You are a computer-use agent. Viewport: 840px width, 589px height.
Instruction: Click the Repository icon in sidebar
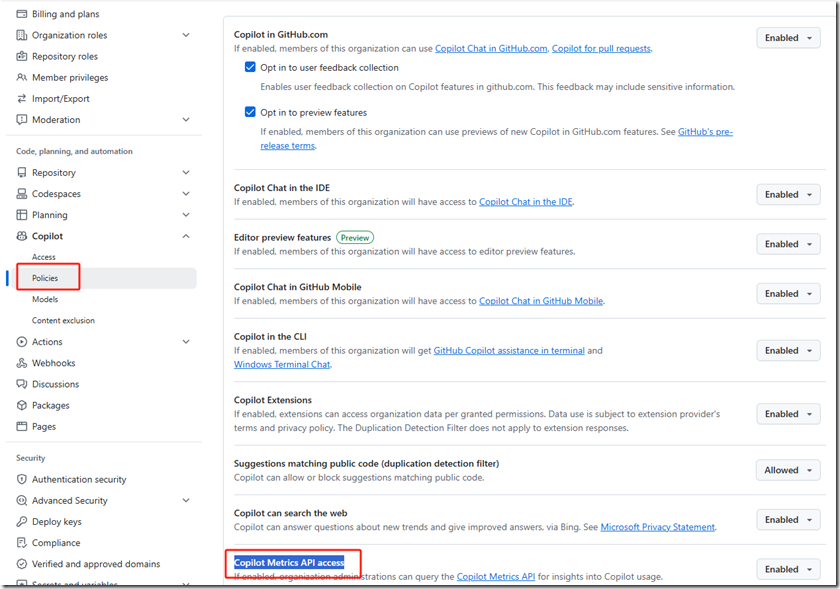(21, 173)
